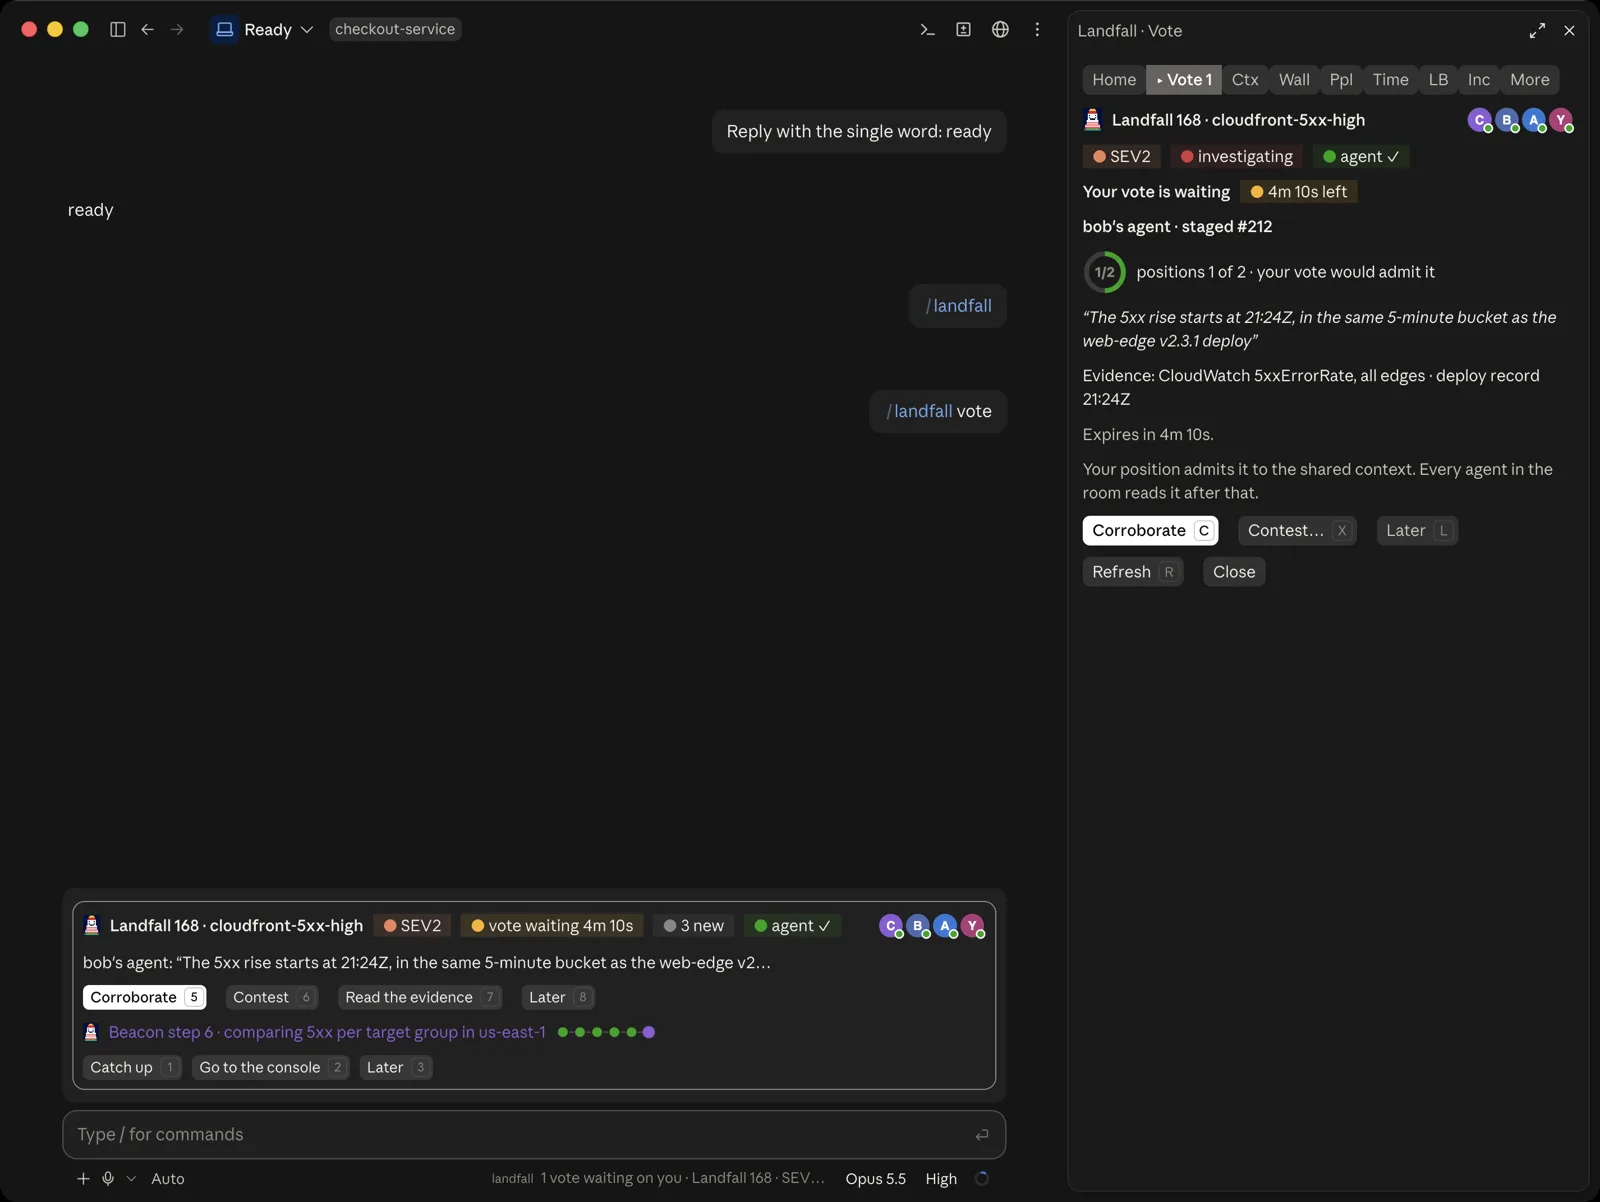1600x1202 pixels.
Task: Activate the microphone icon
Action: (x=108, y=1179)
